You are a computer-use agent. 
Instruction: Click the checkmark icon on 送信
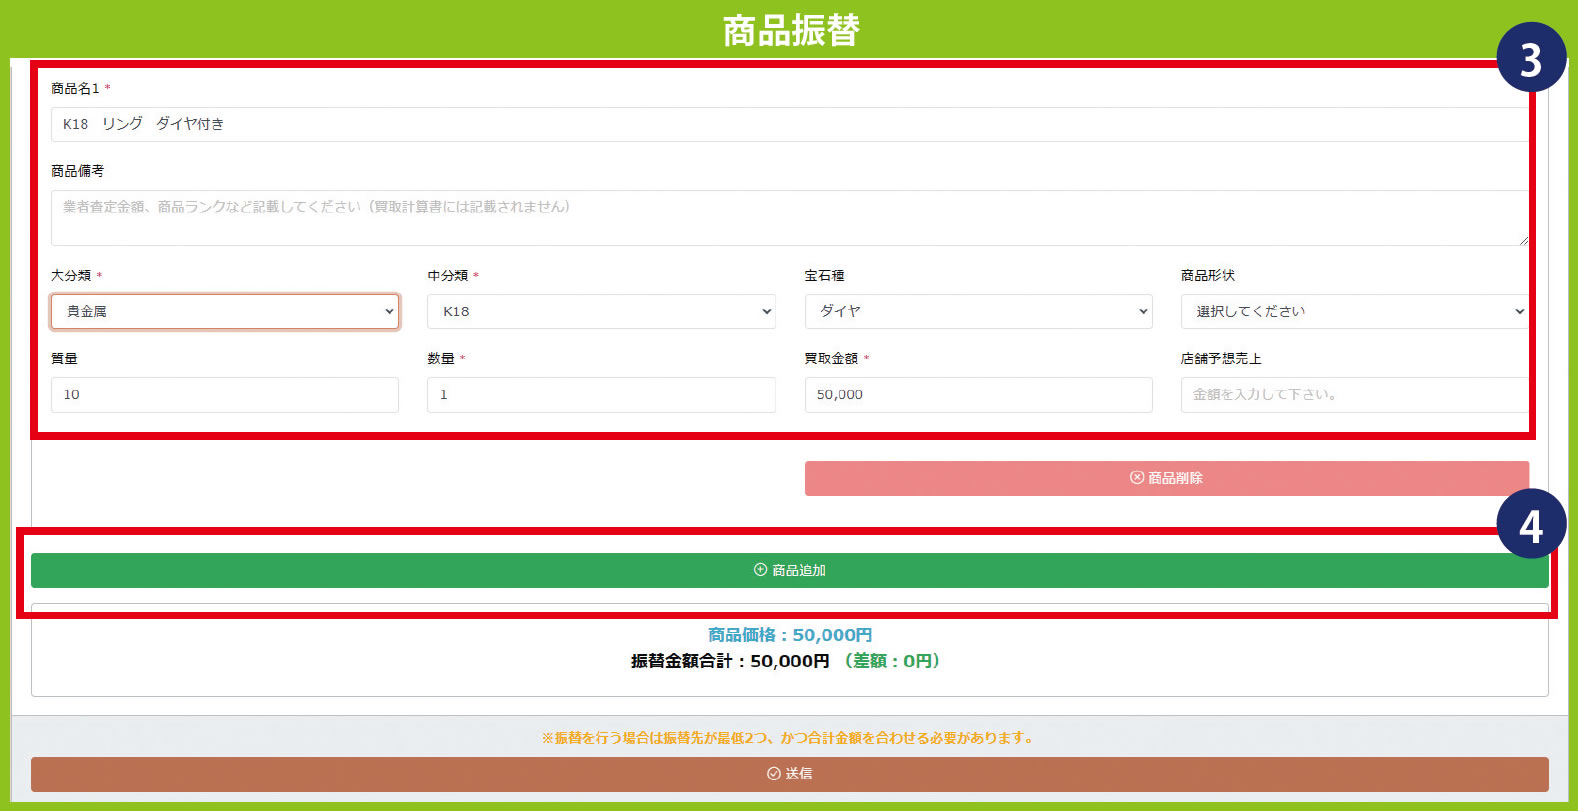pyautogui.click(x=773, y=774)
